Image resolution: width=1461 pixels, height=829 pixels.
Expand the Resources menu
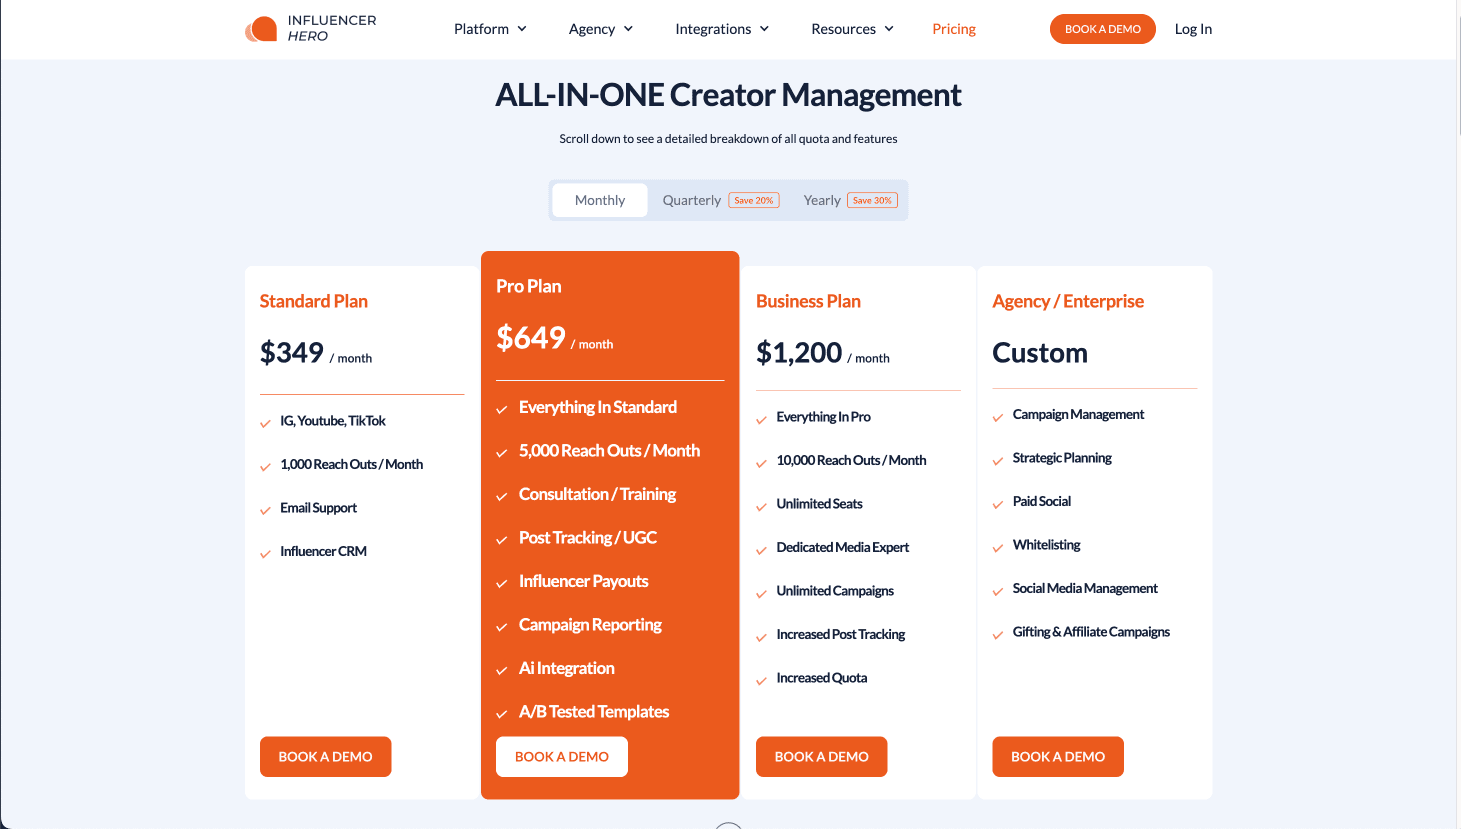point(852,29)
